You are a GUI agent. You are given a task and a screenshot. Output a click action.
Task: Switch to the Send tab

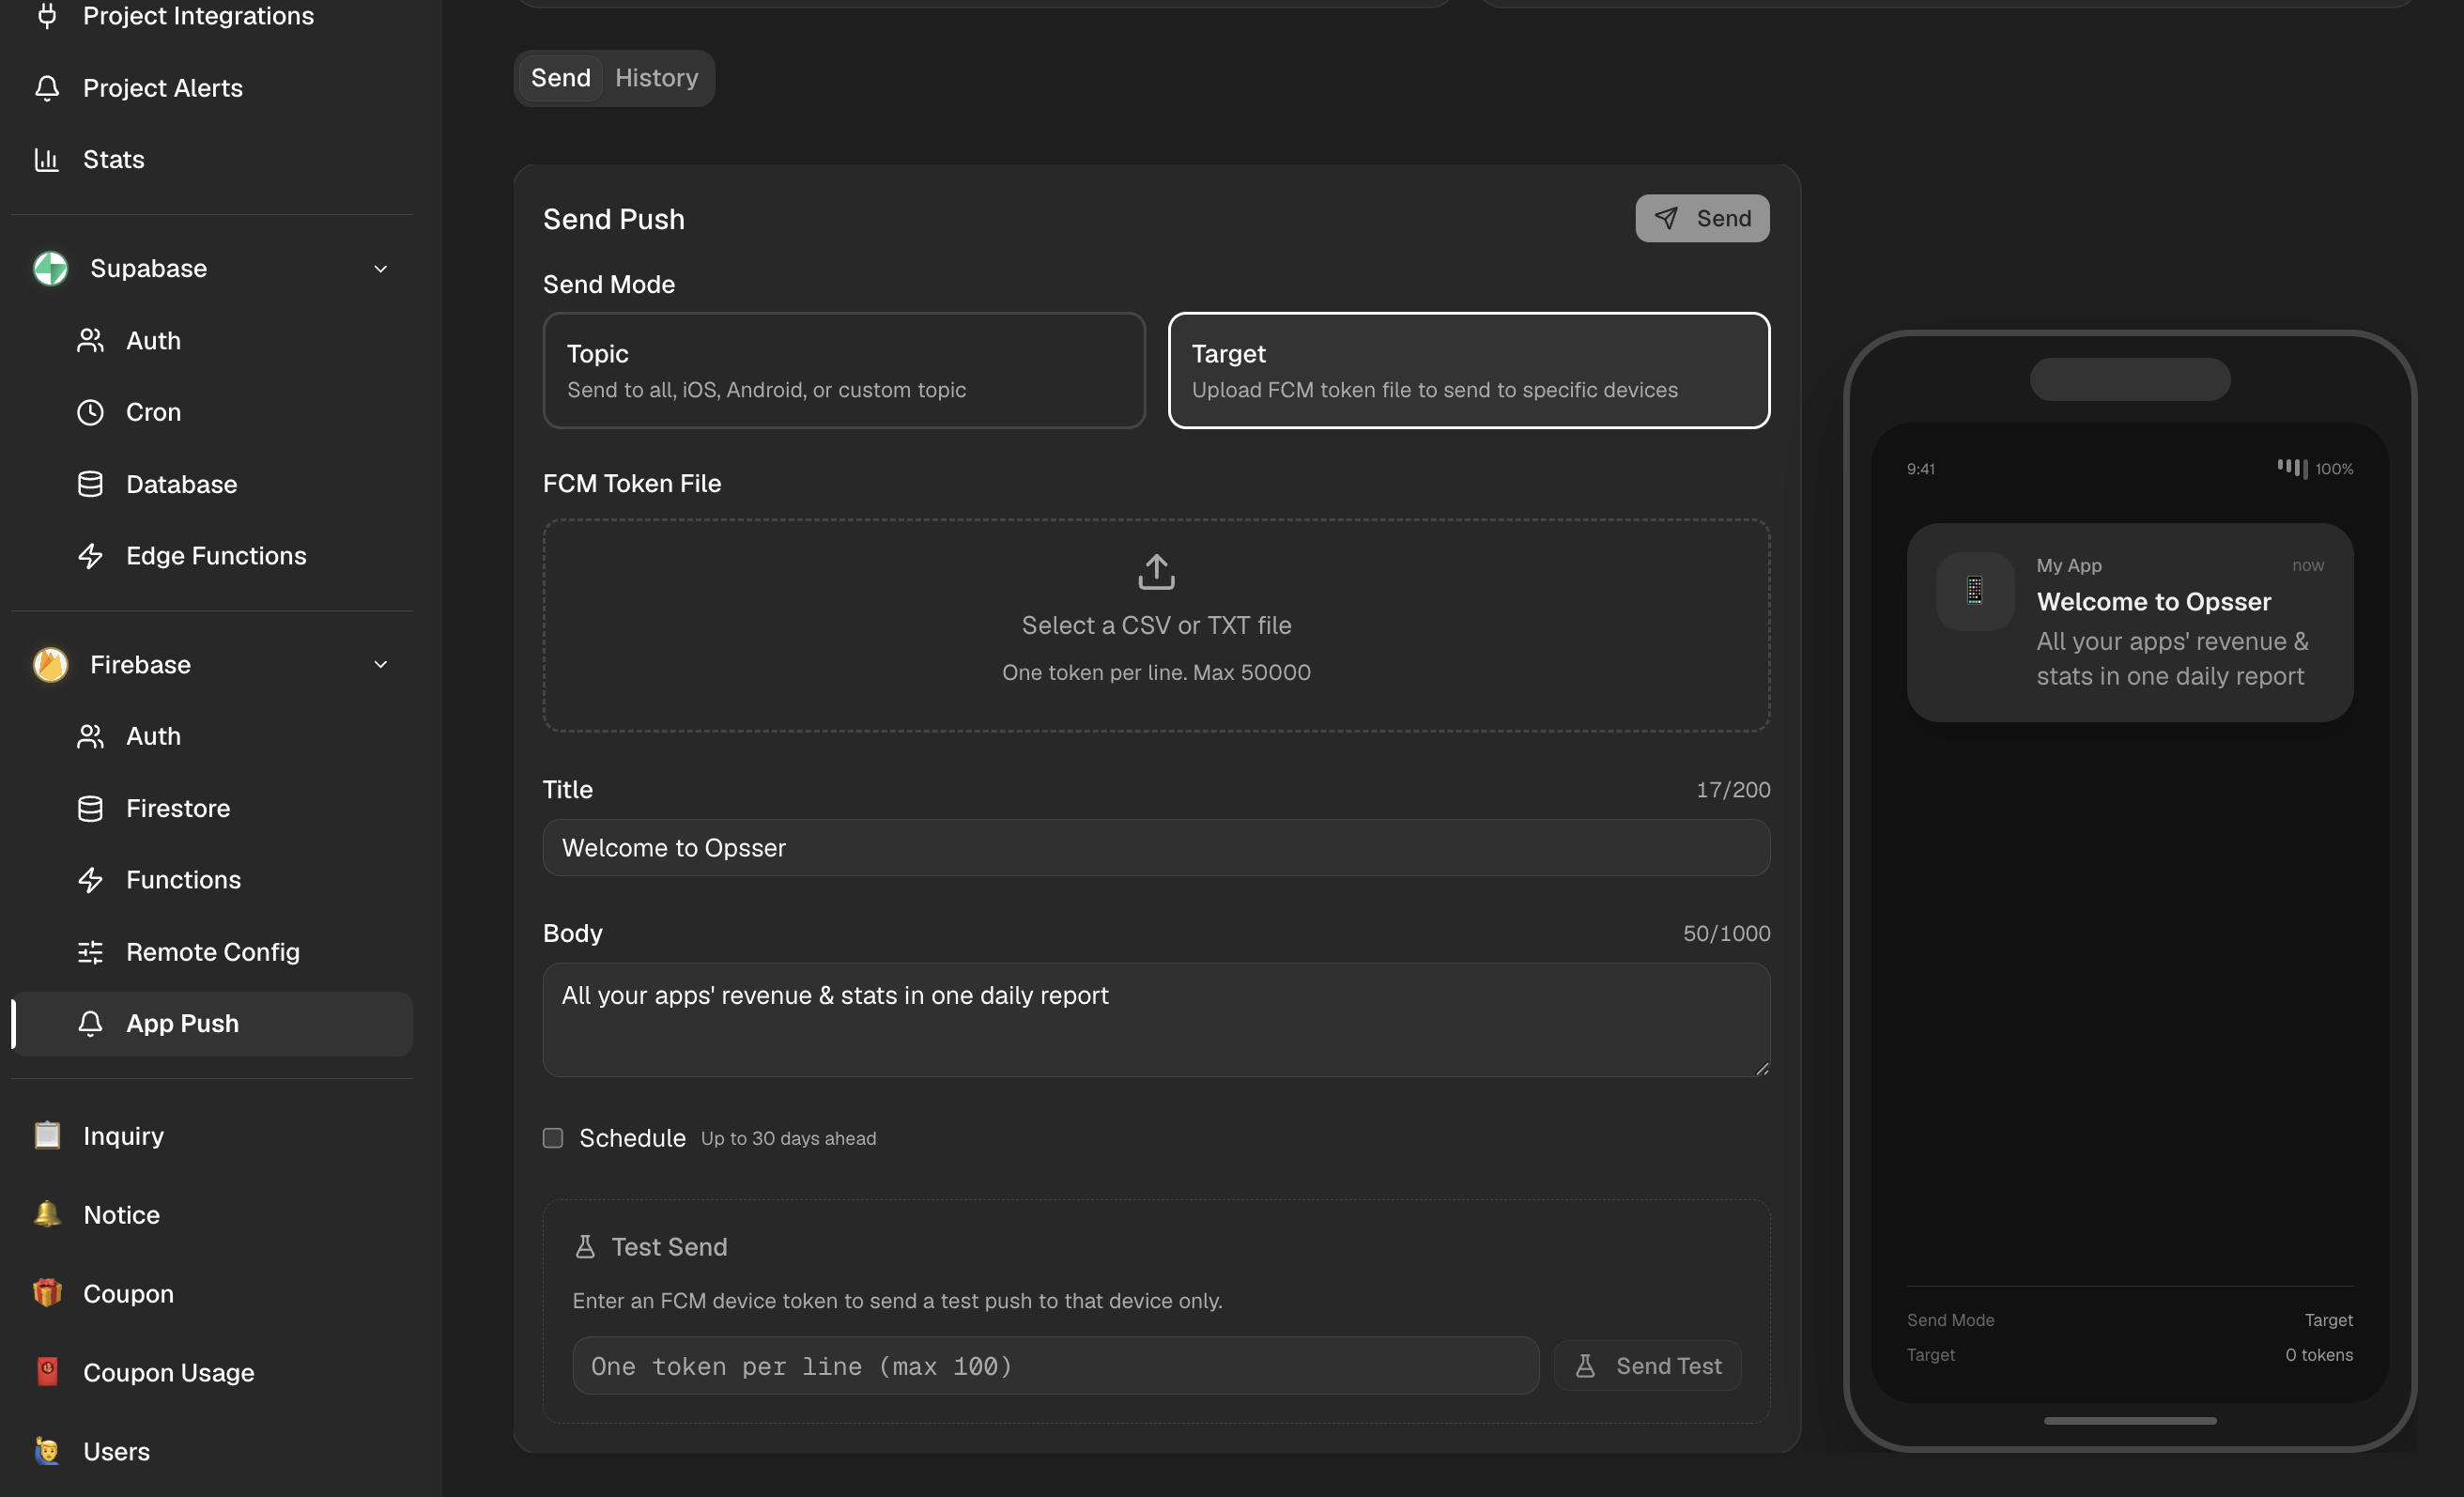pyautogui.click(x=561, y=78)
